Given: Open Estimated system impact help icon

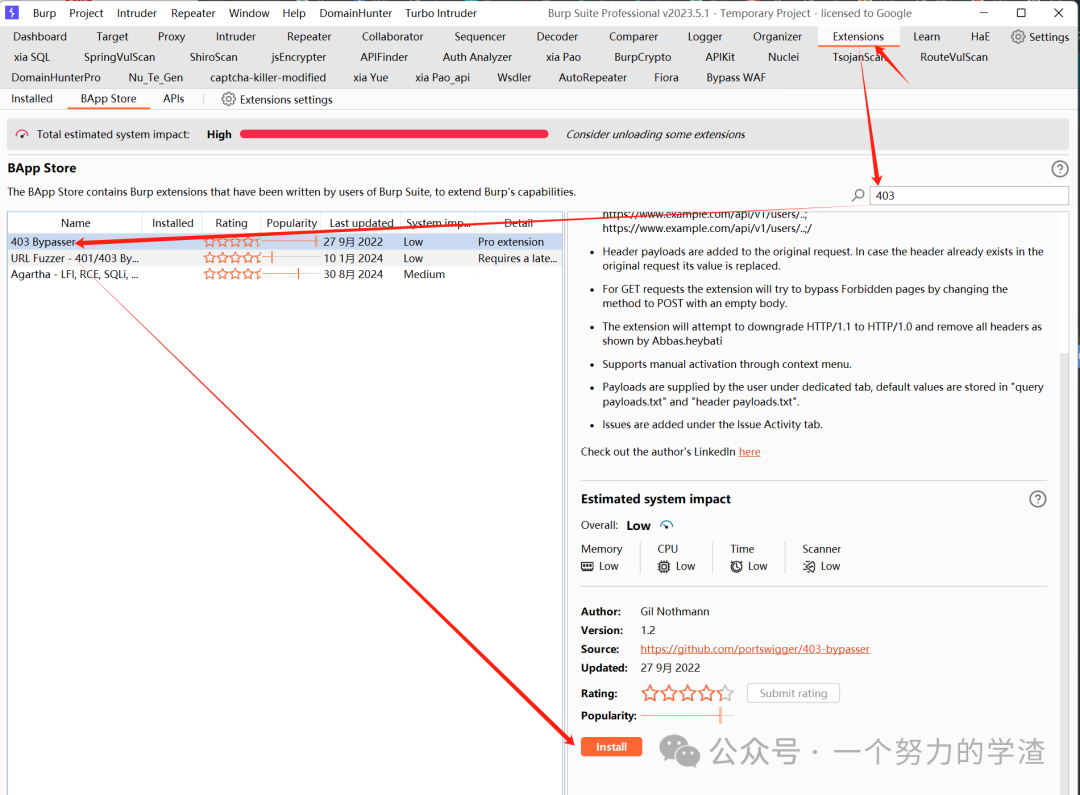Looking at the screenshot, I should (1037, 499).
